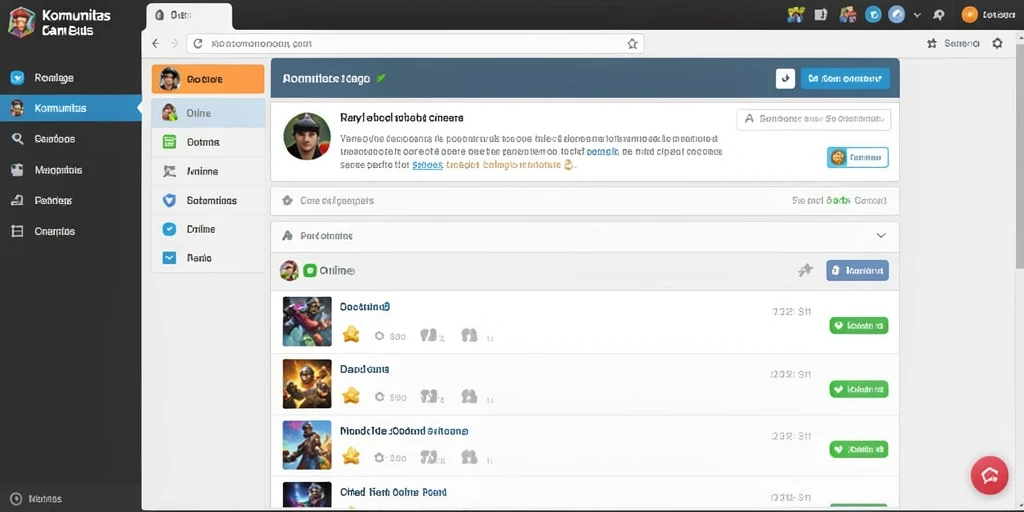Click inside the browser address bar
The height and width of the screenshot is (512, 1024).
coord(415,44)
